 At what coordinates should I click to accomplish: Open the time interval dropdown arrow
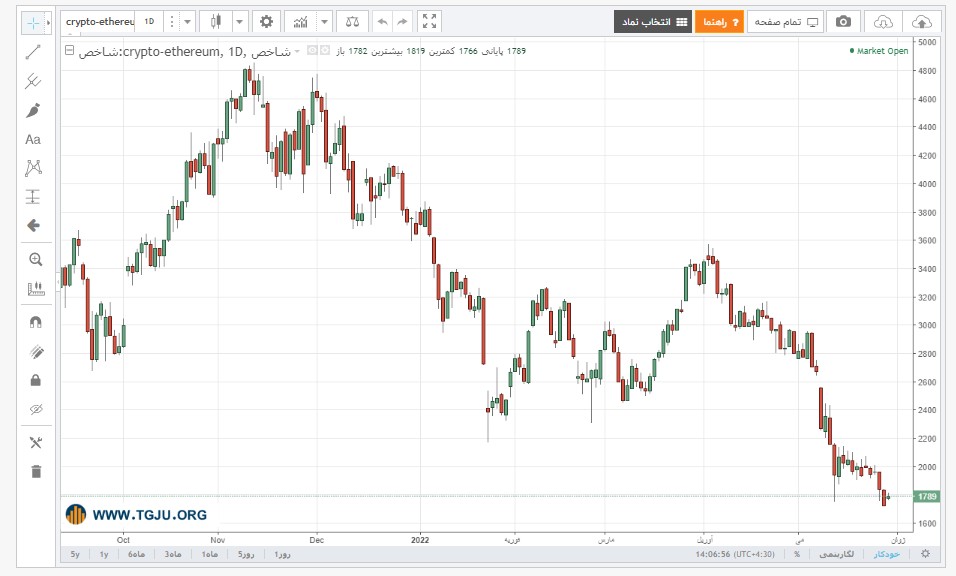(188, 22)
